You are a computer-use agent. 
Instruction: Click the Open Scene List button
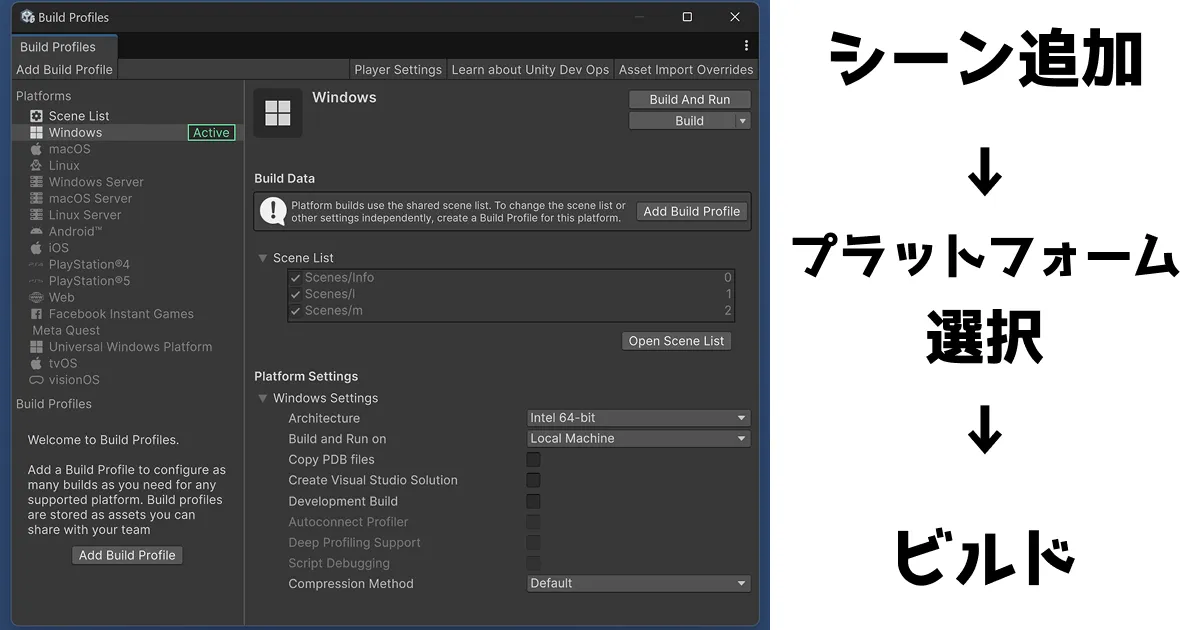(x=676, y=341)
